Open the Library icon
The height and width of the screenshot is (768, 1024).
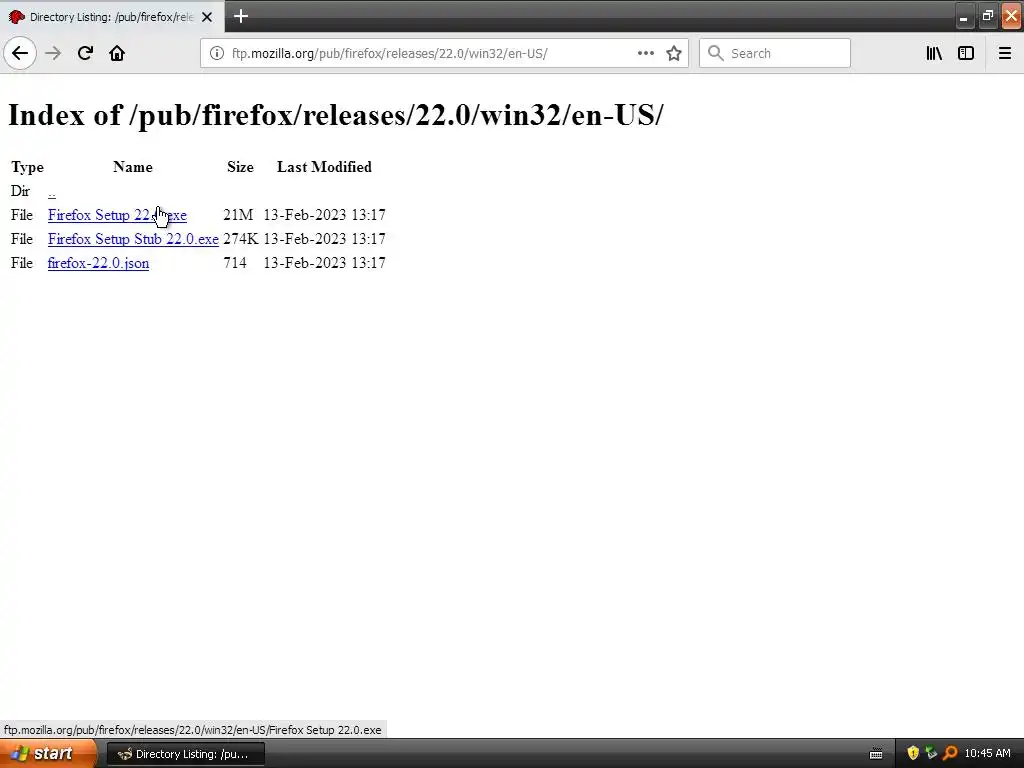(934, 53)
